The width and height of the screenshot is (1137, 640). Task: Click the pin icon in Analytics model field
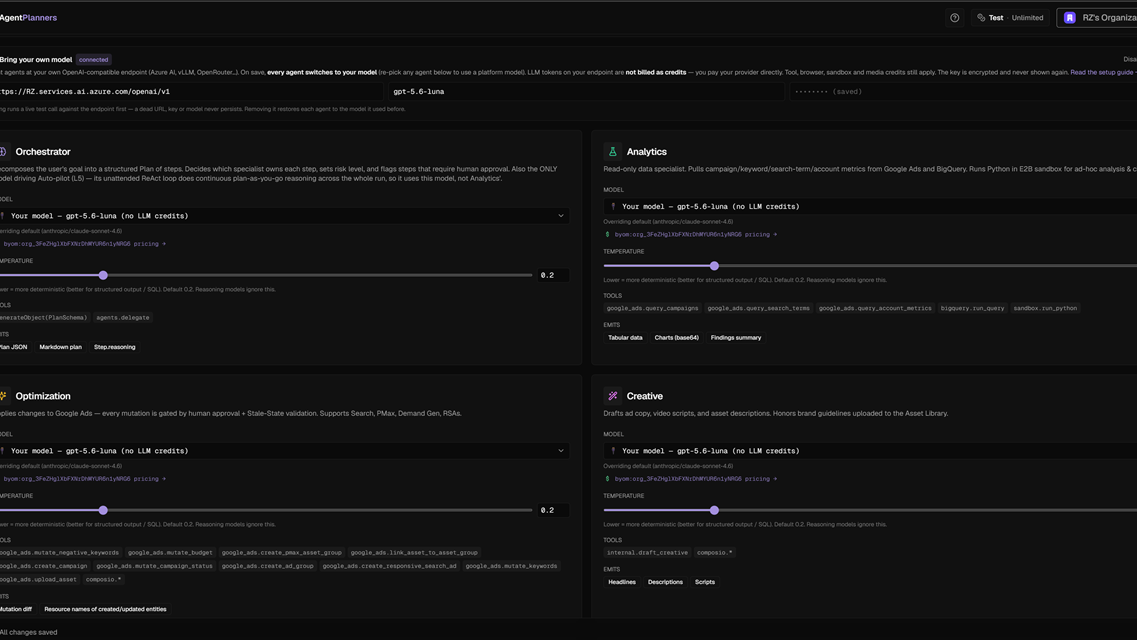coord(613,207)
